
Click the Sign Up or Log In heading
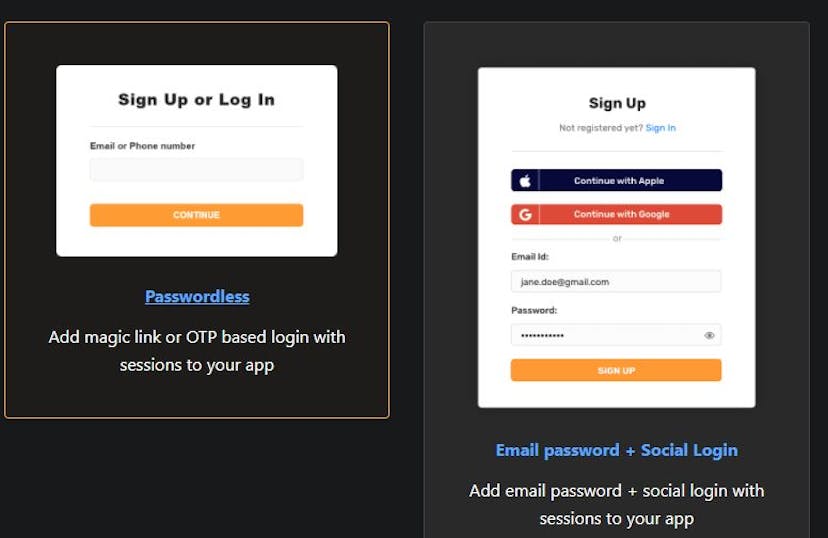pos(196,100)
